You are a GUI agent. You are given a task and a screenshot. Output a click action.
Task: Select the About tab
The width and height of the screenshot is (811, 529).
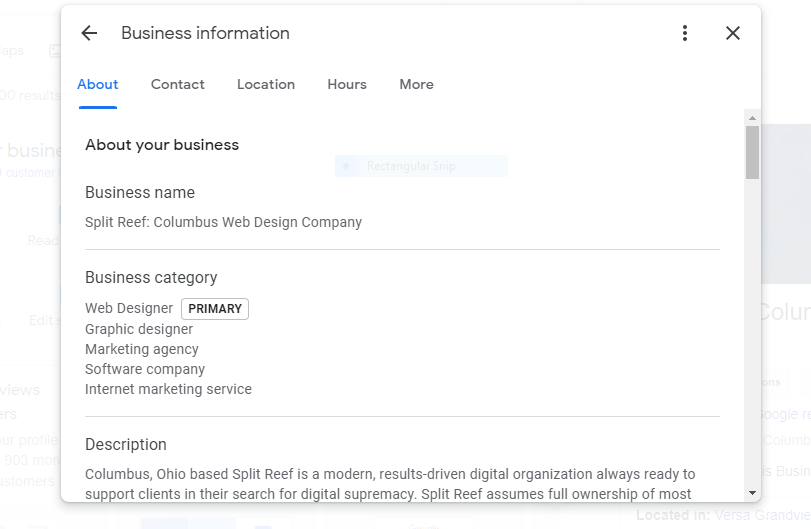tap(98, 84)
